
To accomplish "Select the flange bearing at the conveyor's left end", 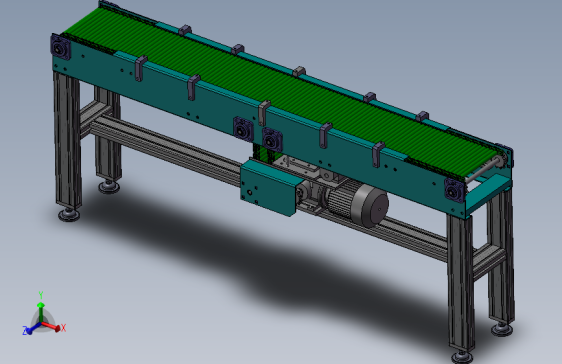I will click(x=60, y=47).
